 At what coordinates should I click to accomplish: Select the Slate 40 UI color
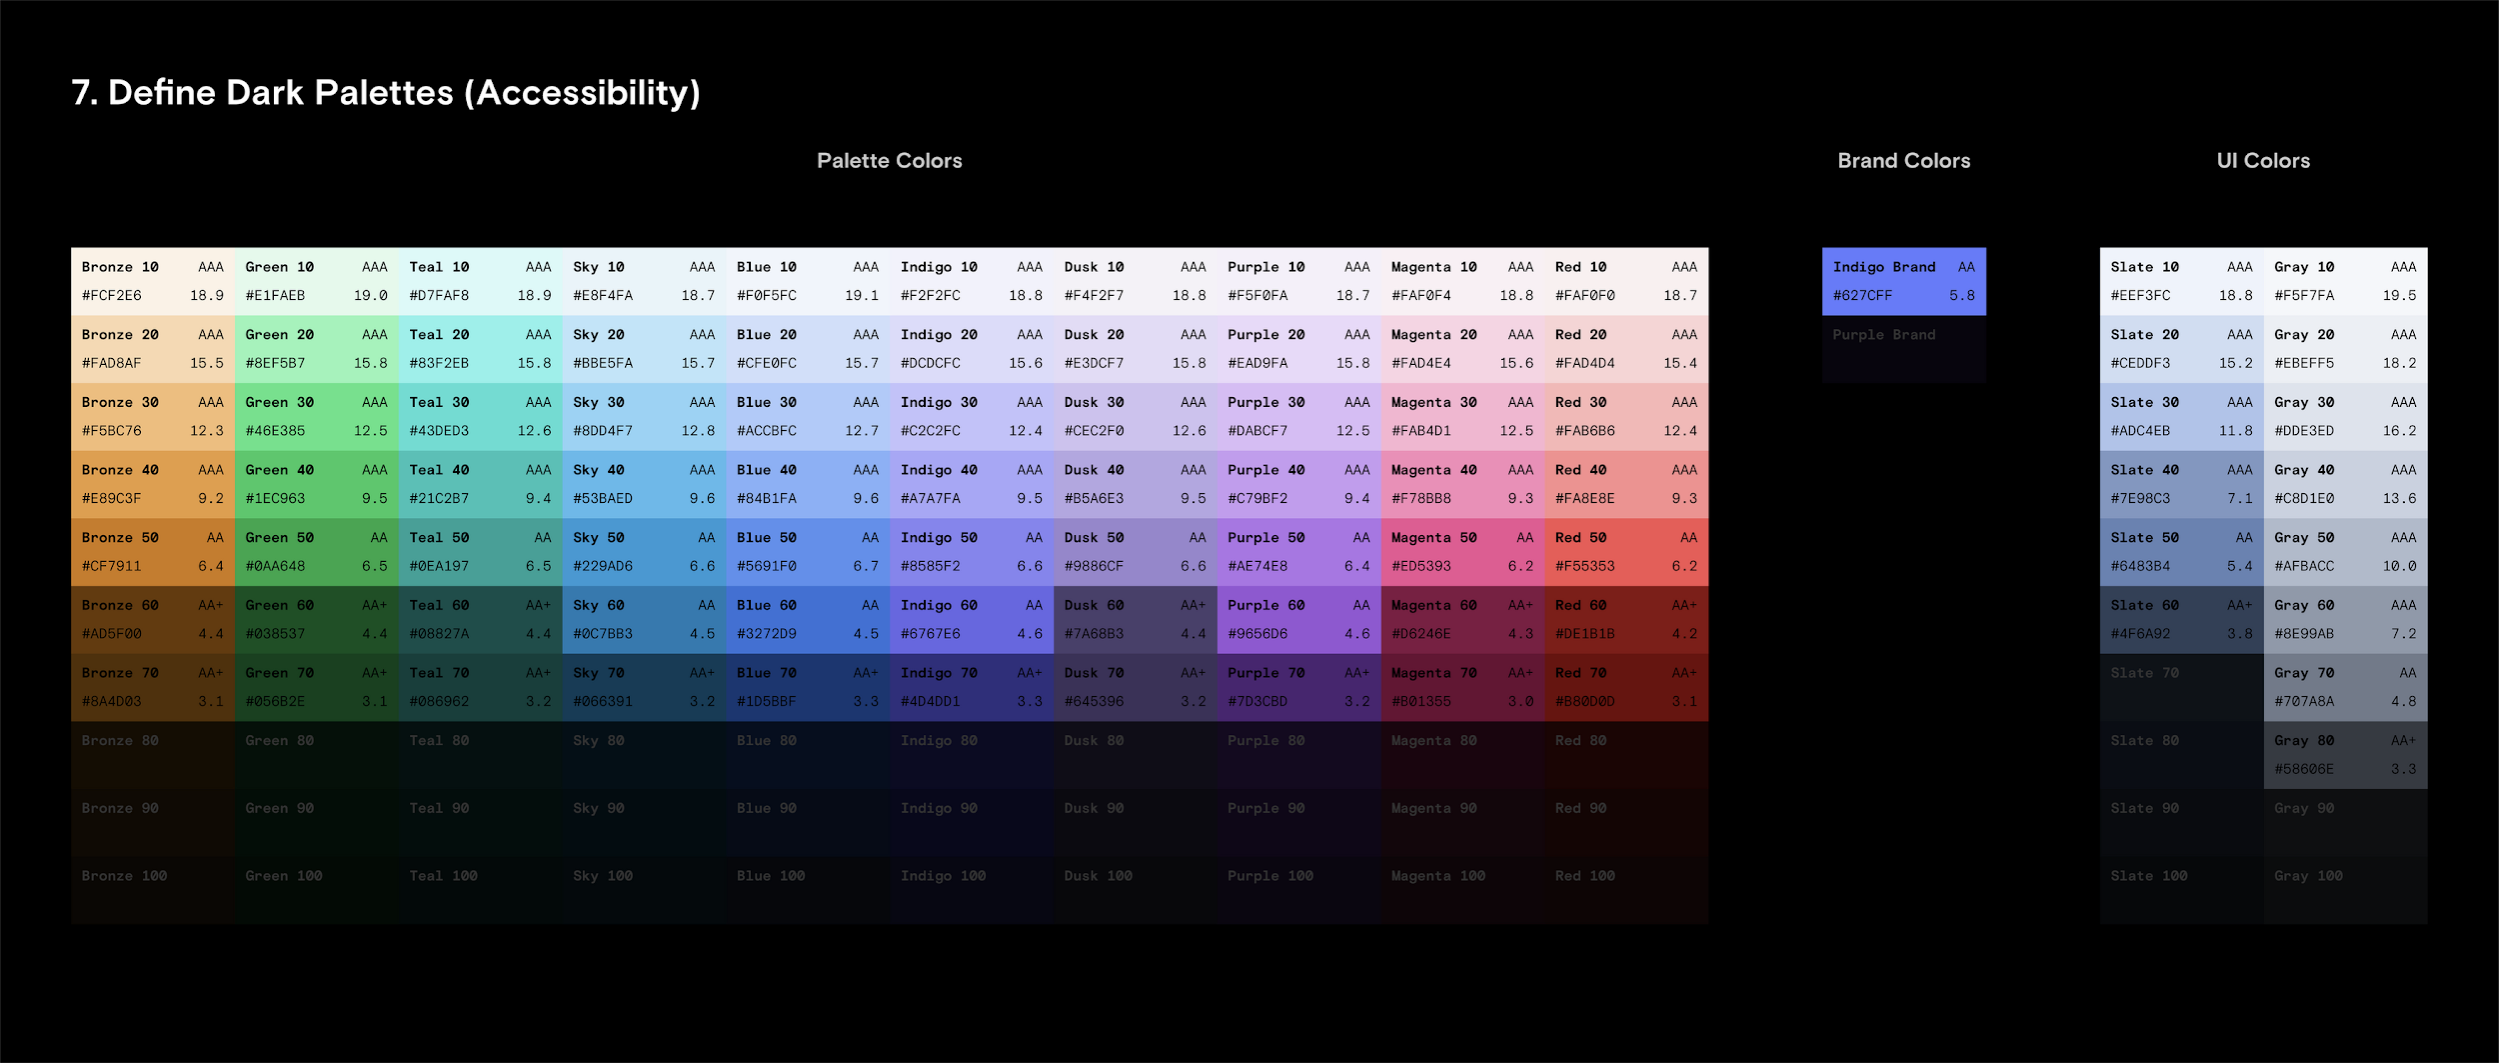(x=2180, y=484)
